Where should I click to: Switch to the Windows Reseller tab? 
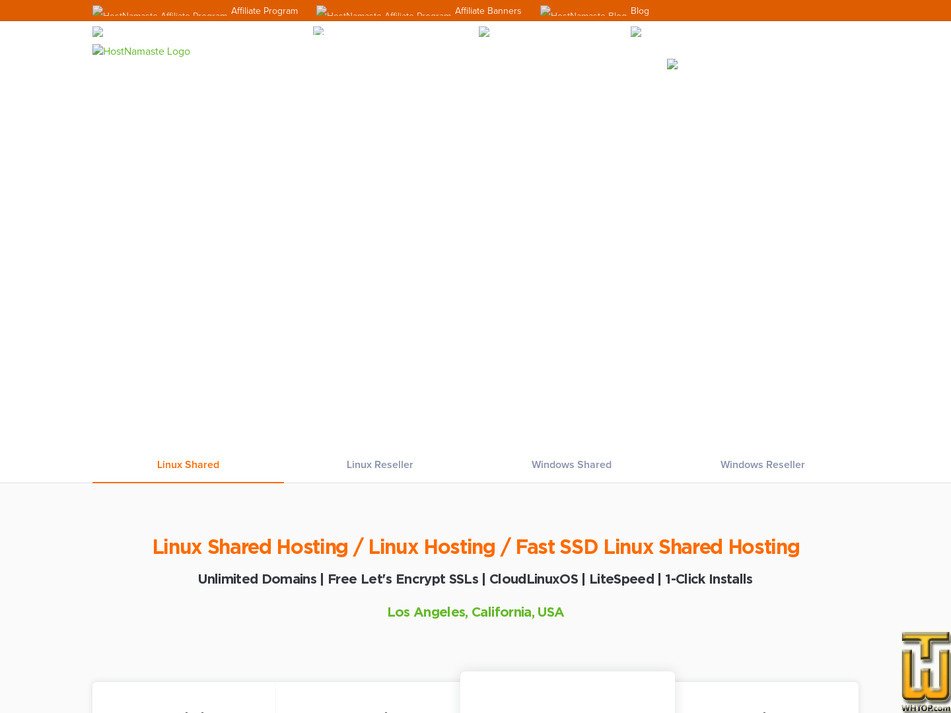coord(762,464)
